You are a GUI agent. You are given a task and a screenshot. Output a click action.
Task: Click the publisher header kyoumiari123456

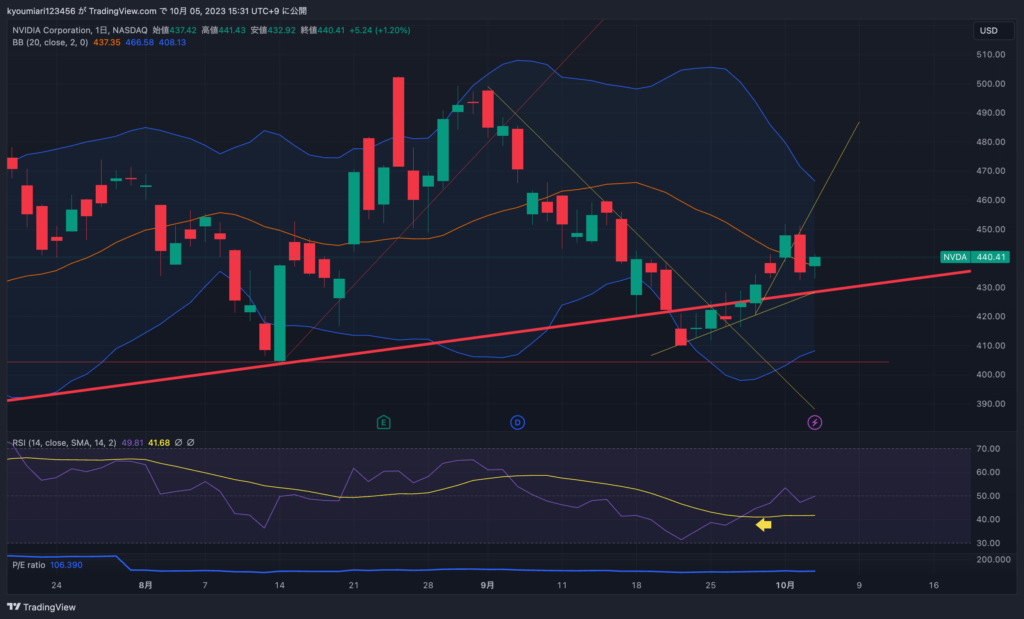point(41,11)
